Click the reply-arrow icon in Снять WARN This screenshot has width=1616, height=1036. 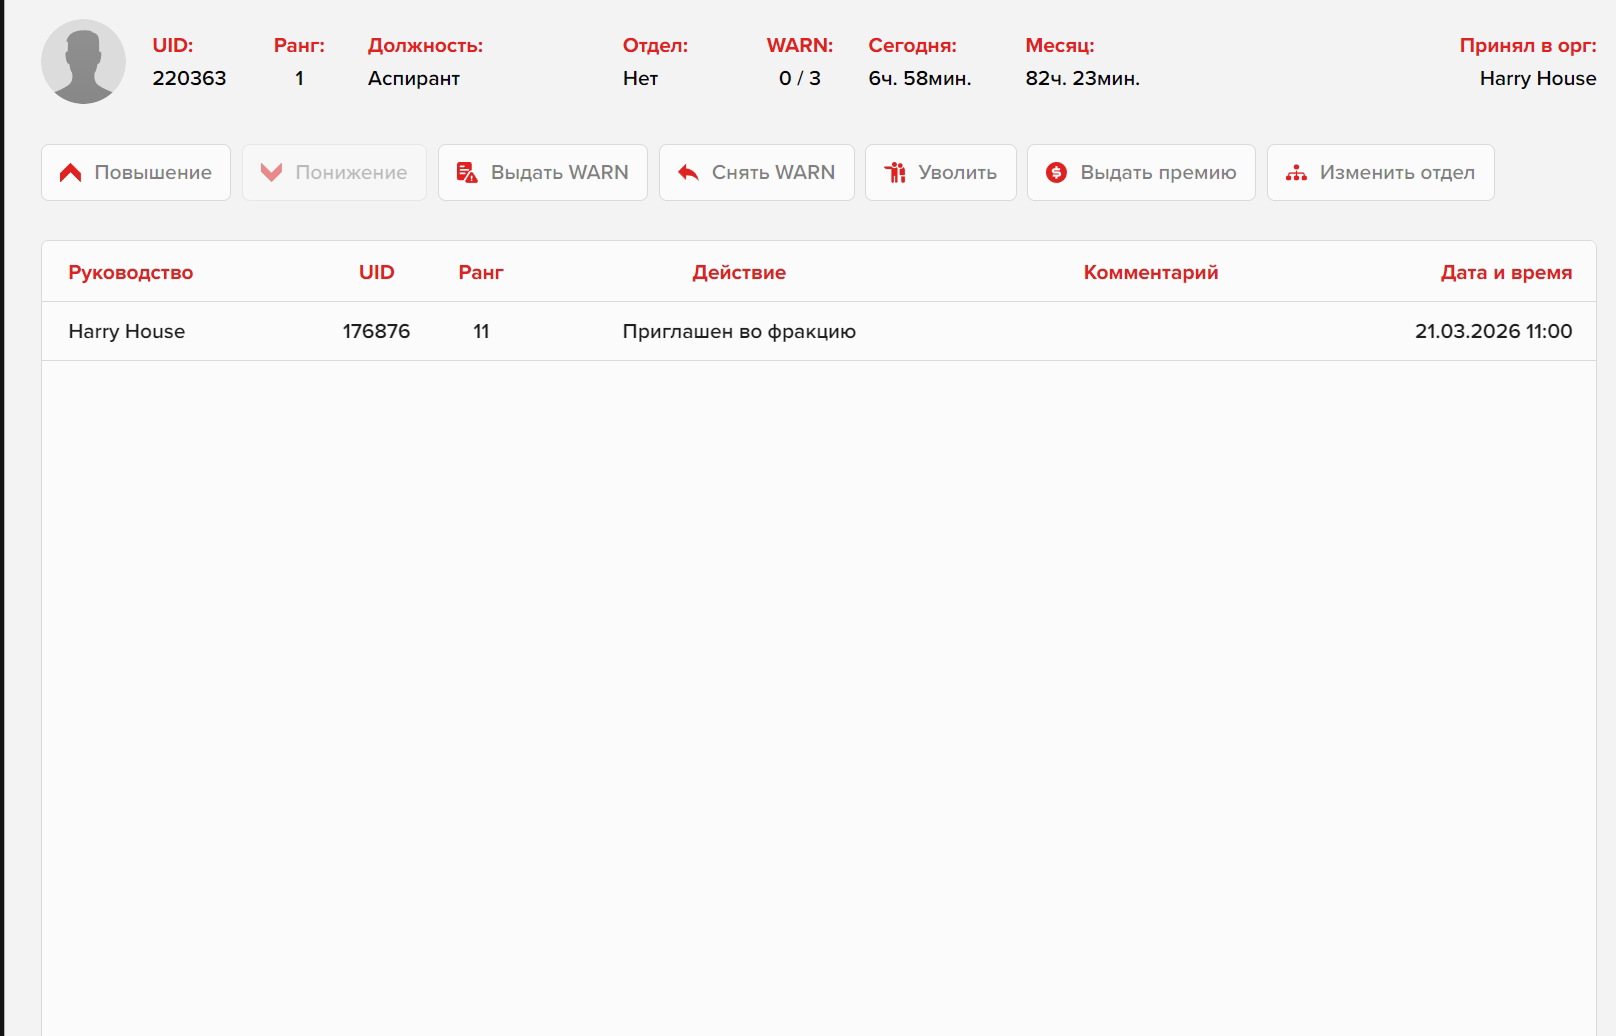[688, 173]
